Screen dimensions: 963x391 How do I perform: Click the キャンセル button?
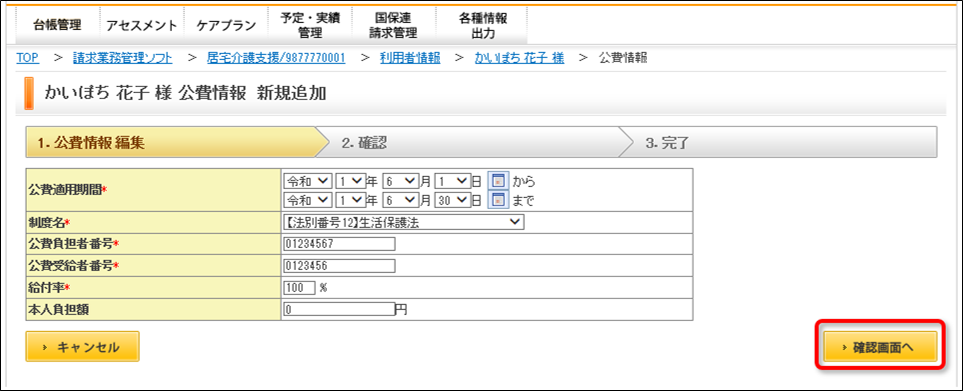[x=82, y=347]
